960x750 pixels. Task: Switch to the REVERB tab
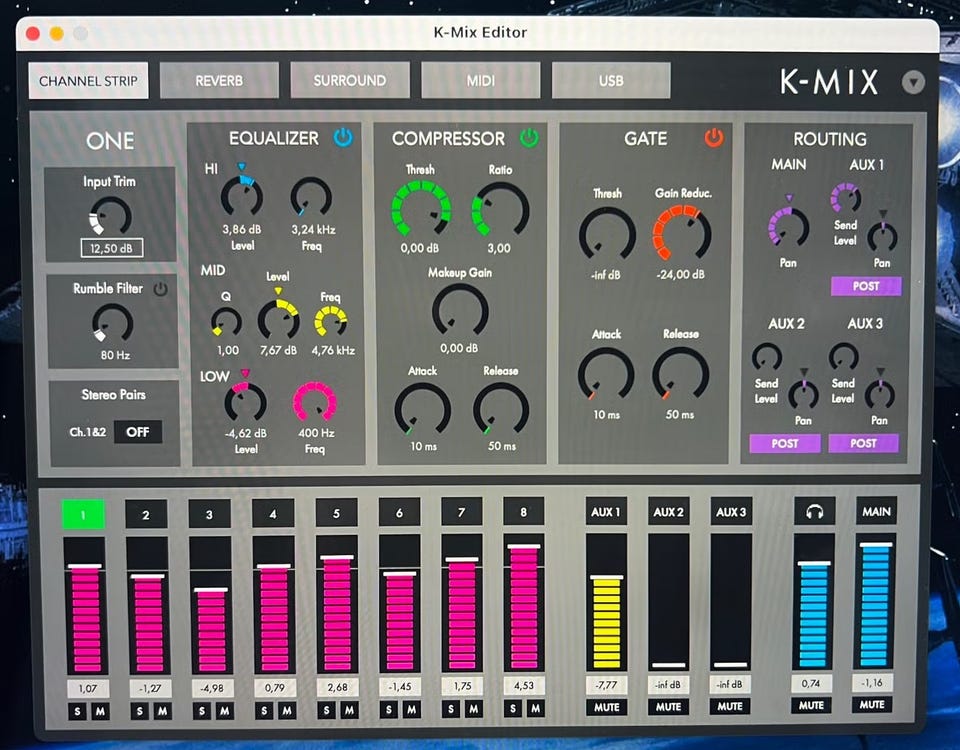point(219,80)
